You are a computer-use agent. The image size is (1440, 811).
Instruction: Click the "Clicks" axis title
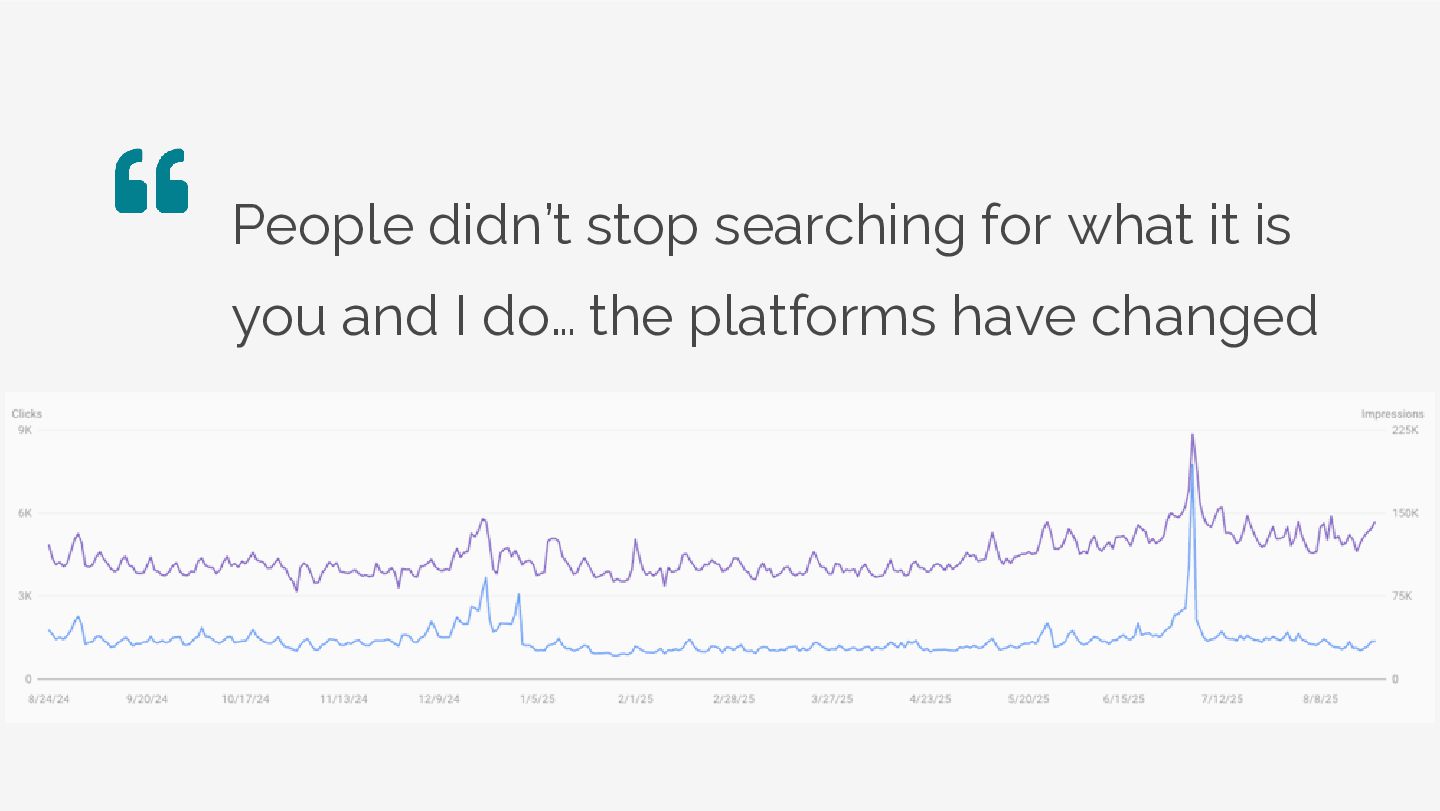point(27,413)
